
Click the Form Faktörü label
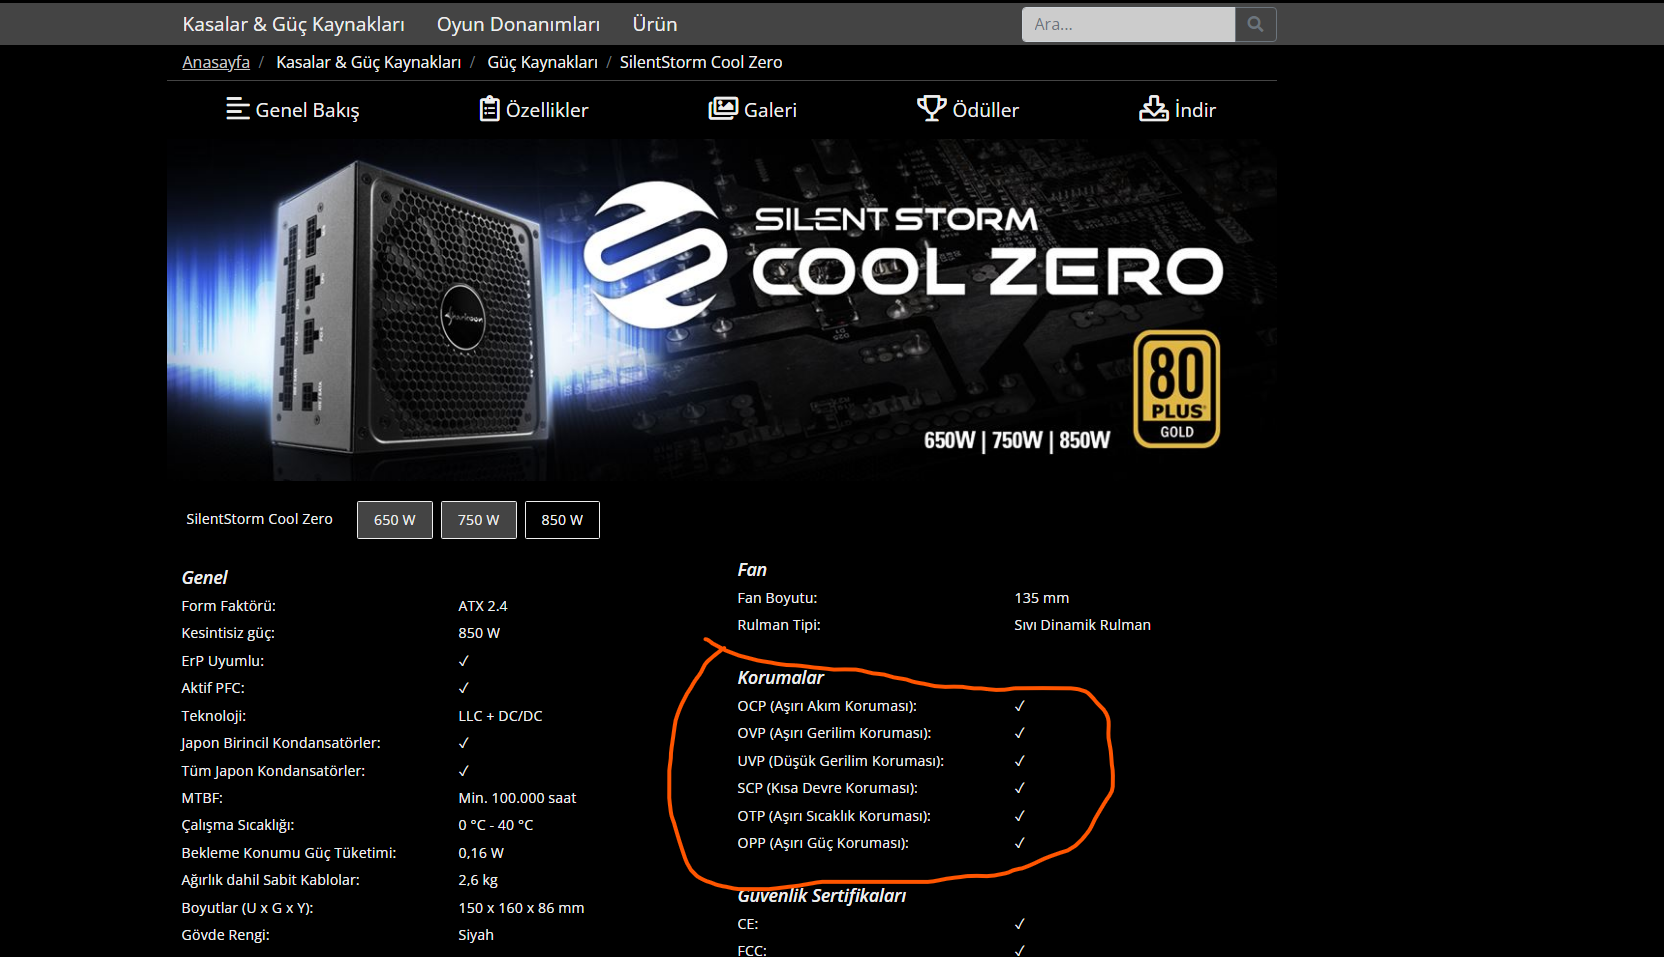[x=229, y=606]
